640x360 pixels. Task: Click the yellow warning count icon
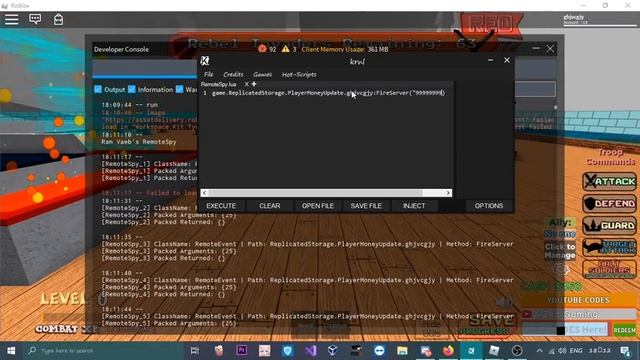pos(285,49)
